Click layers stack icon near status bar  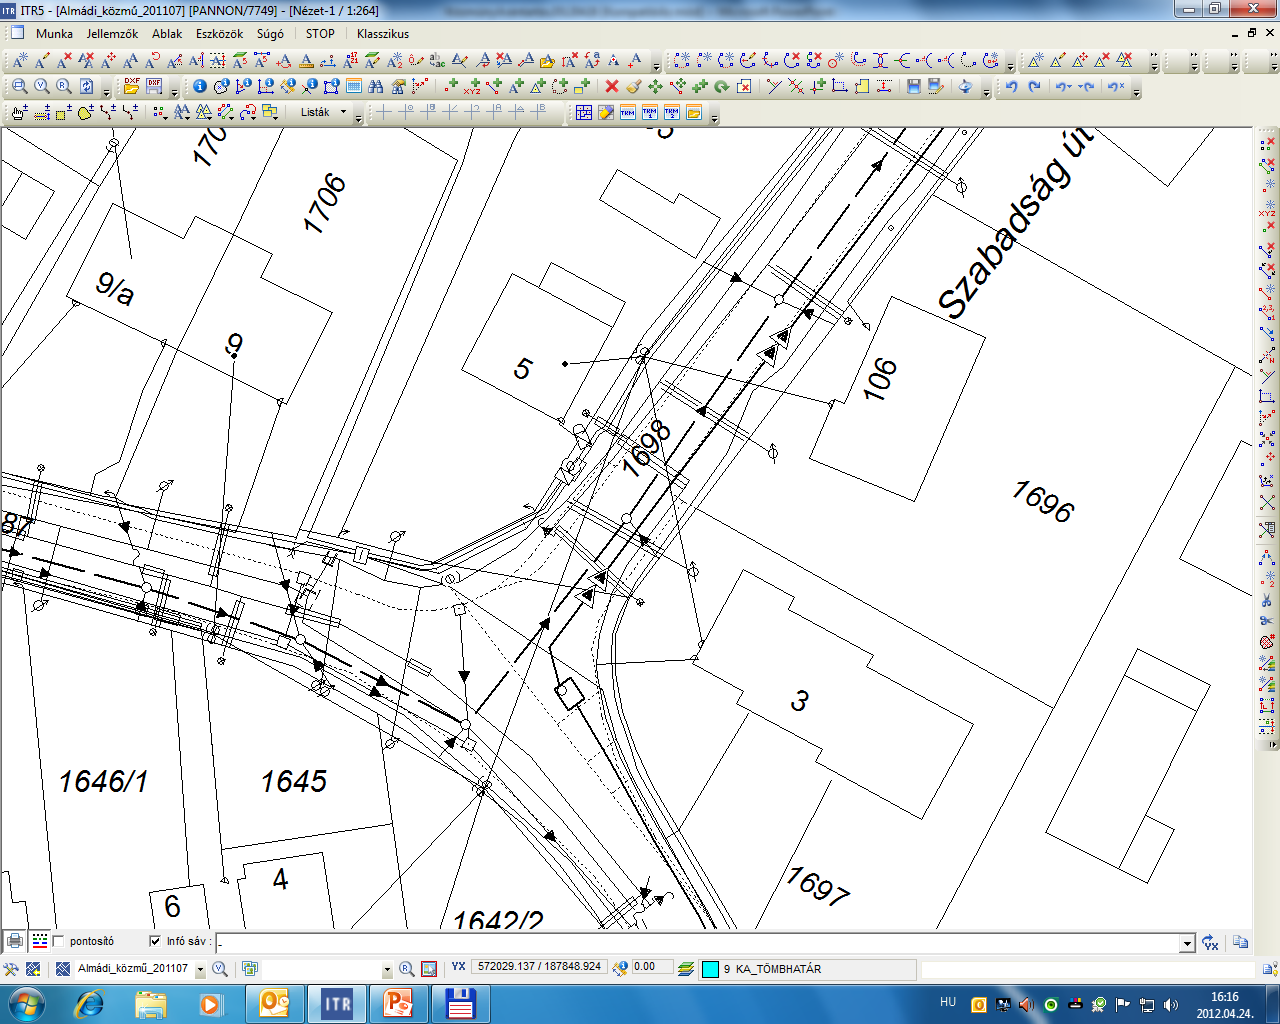(x=685, y=968)
